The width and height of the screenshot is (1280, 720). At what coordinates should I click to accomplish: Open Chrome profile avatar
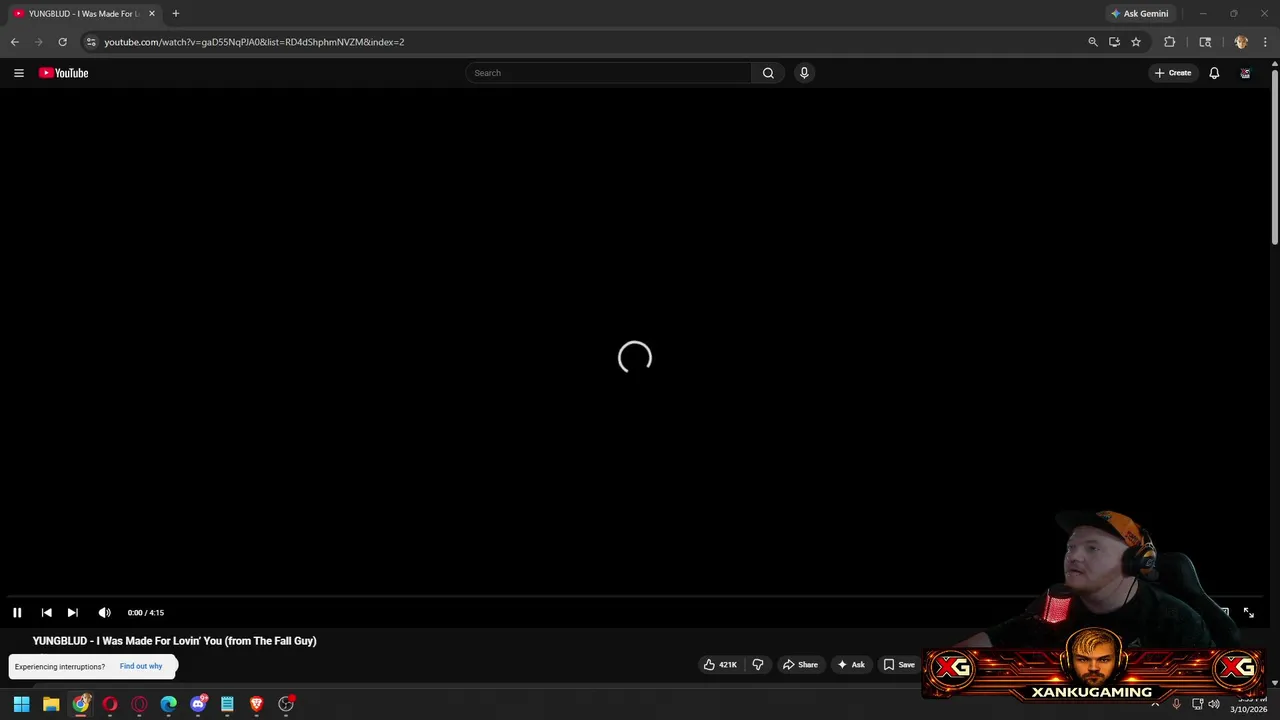(1241, 42)
